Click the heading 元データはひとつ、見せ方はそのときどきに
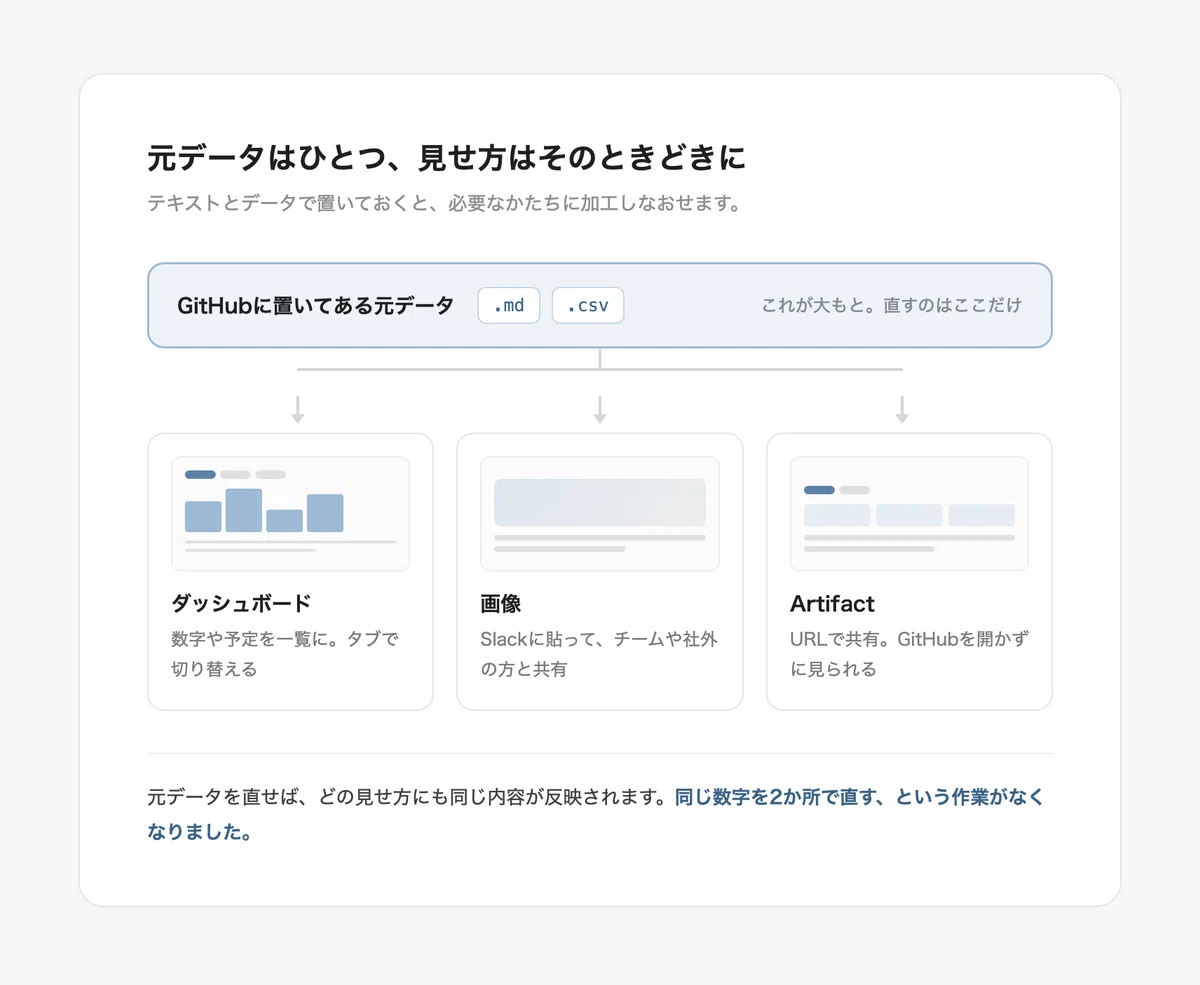This screenshot has width=1200, height=985. [447, 158]
